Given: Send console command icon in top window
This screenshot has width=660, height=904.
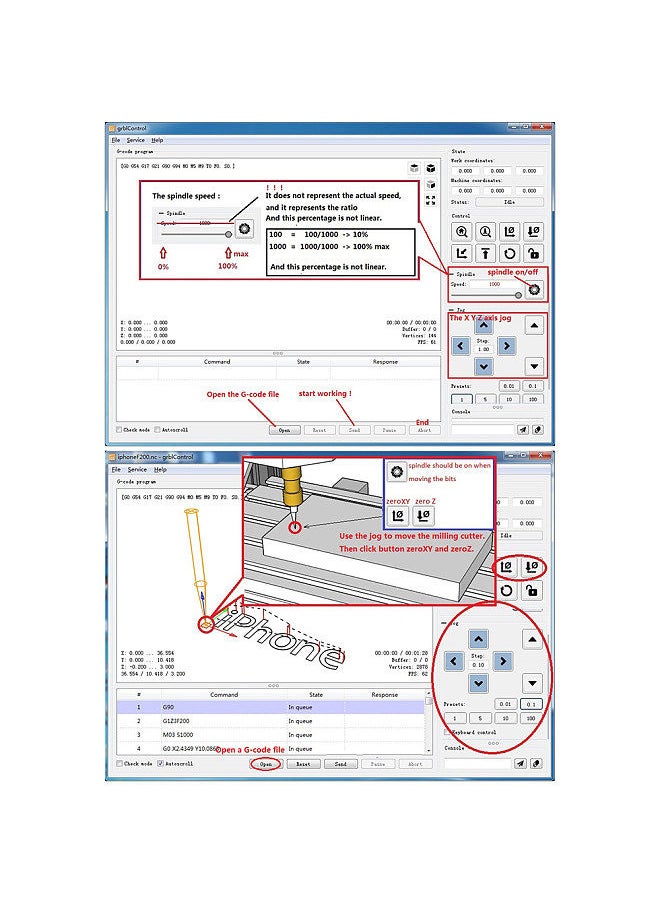Looking at the screenshot, I should [522, 430].
